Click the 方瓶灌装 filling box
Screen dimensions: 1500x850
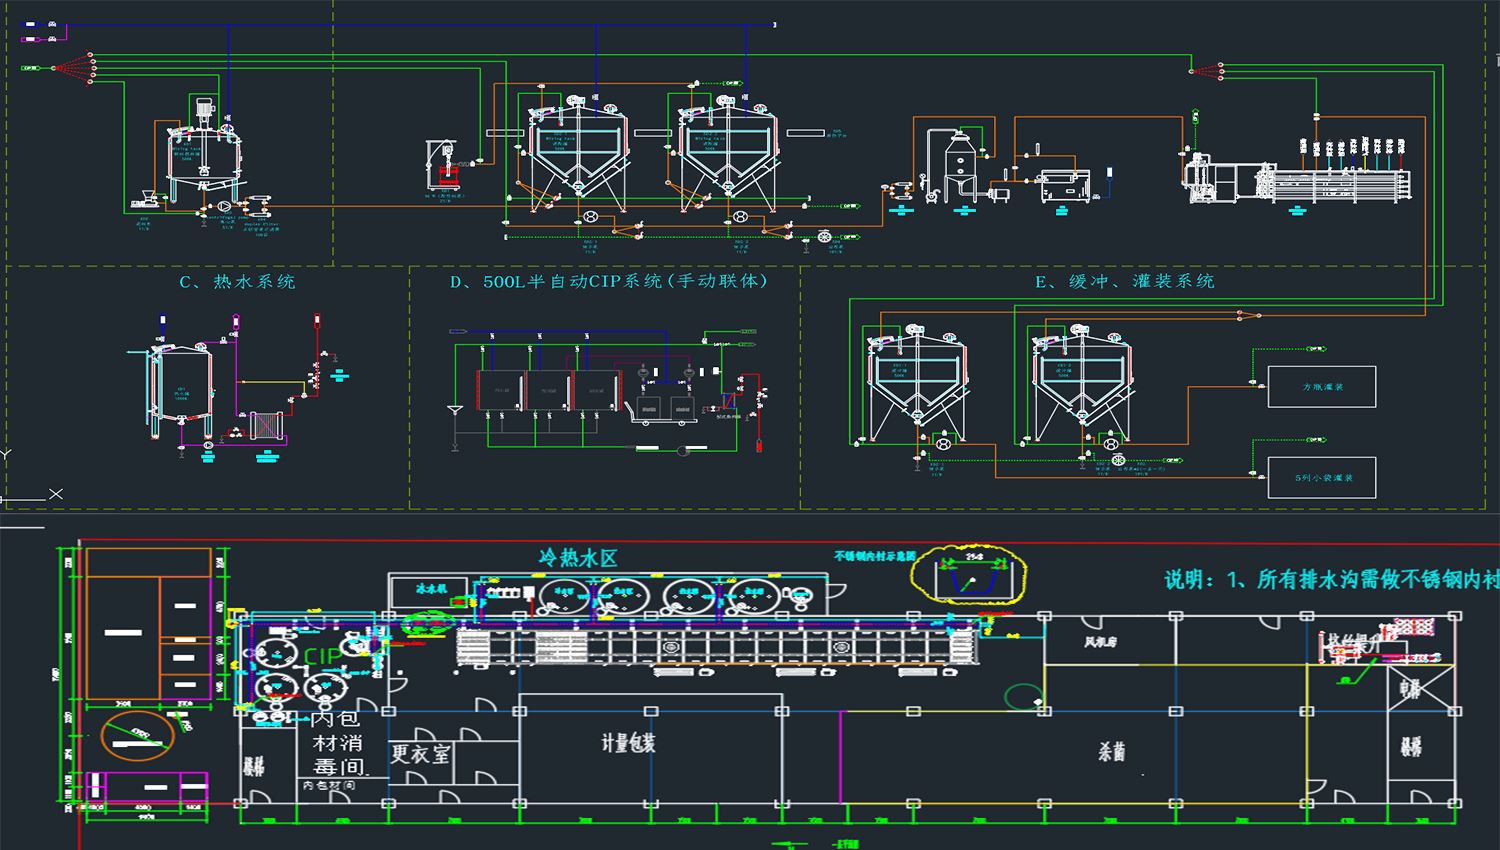(1321, 387)
